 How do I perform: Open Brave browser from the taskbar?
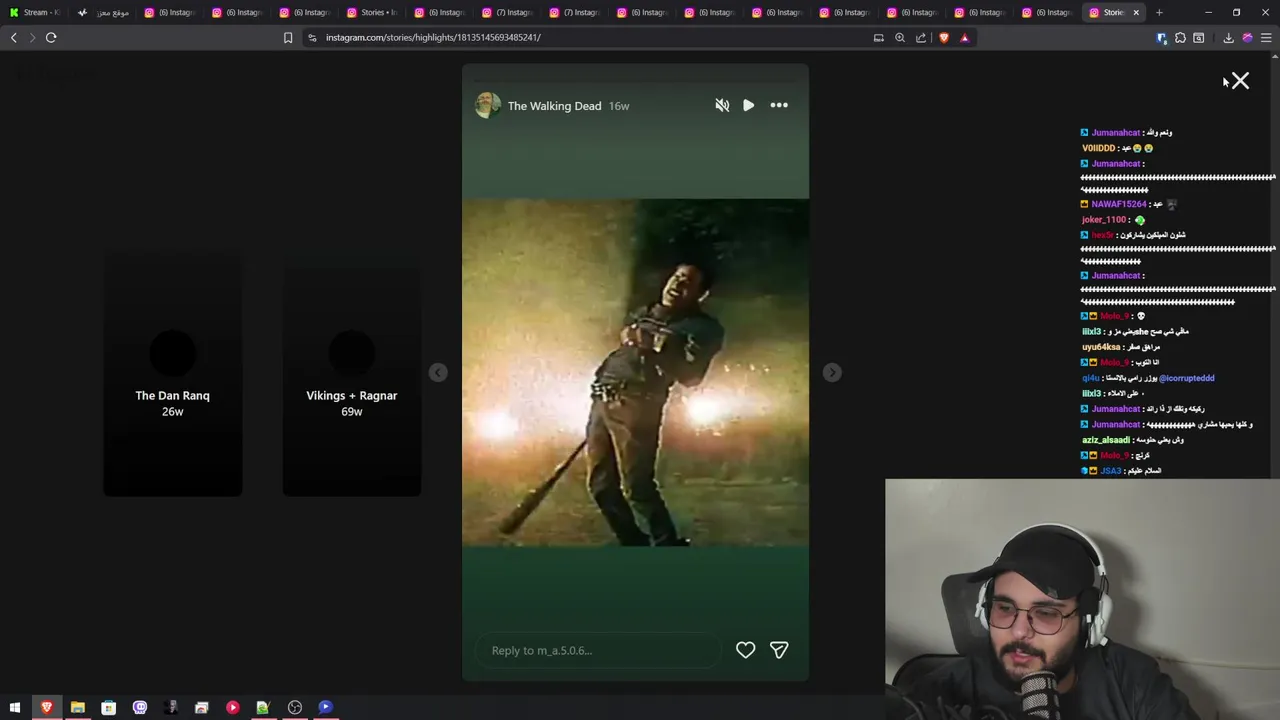46,707
